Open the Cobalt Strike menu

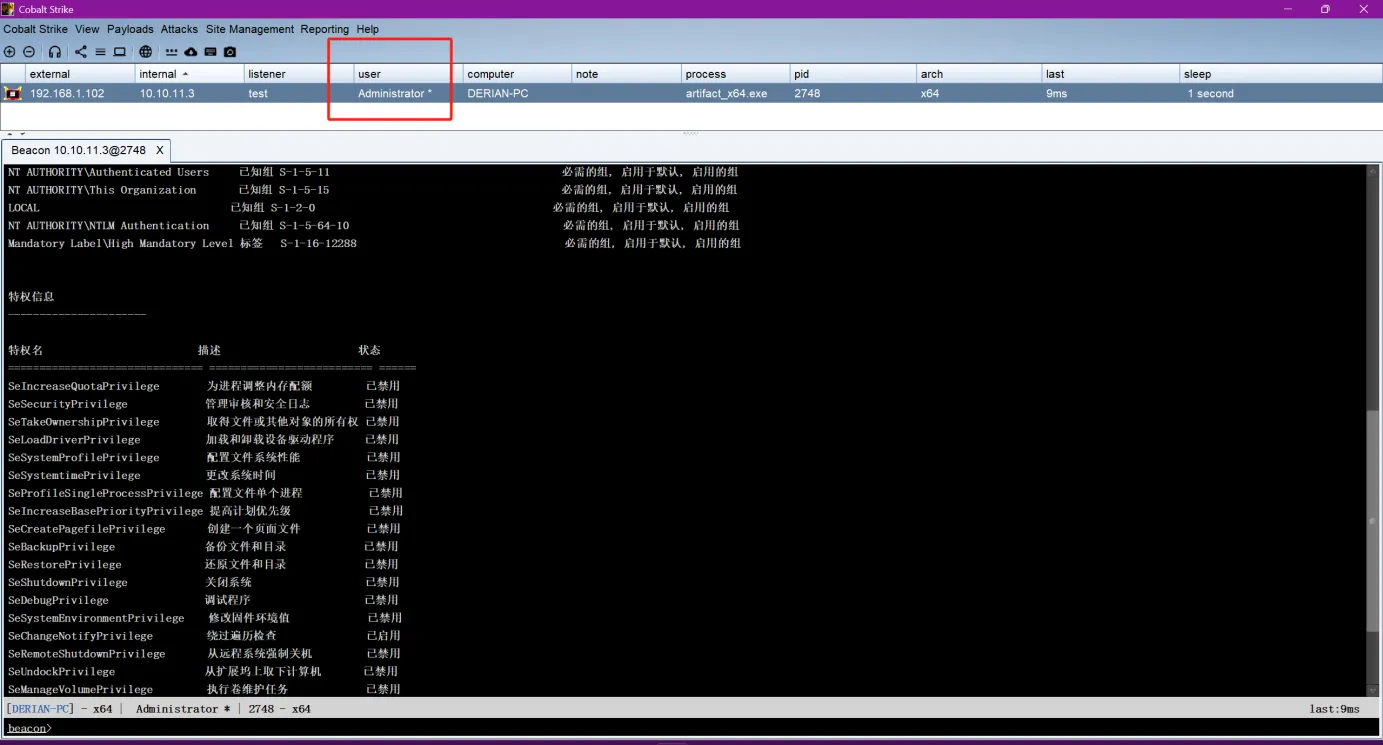pyautogui.click(x=35, y=29)
